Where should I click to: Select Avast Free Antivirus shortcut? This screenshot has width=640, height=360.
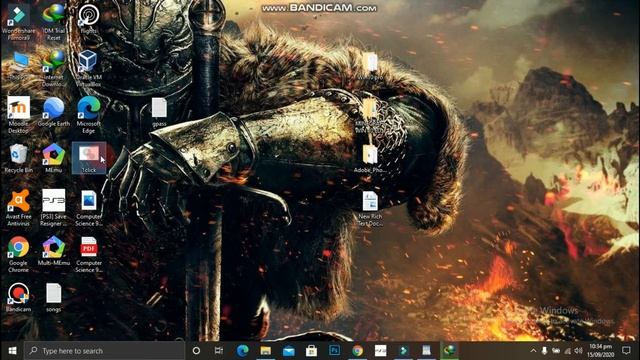18,208
